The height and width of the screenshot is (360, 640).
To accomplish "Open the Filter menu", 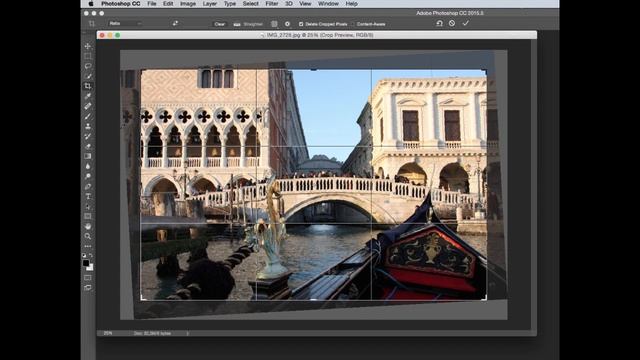I will [272, 4].
